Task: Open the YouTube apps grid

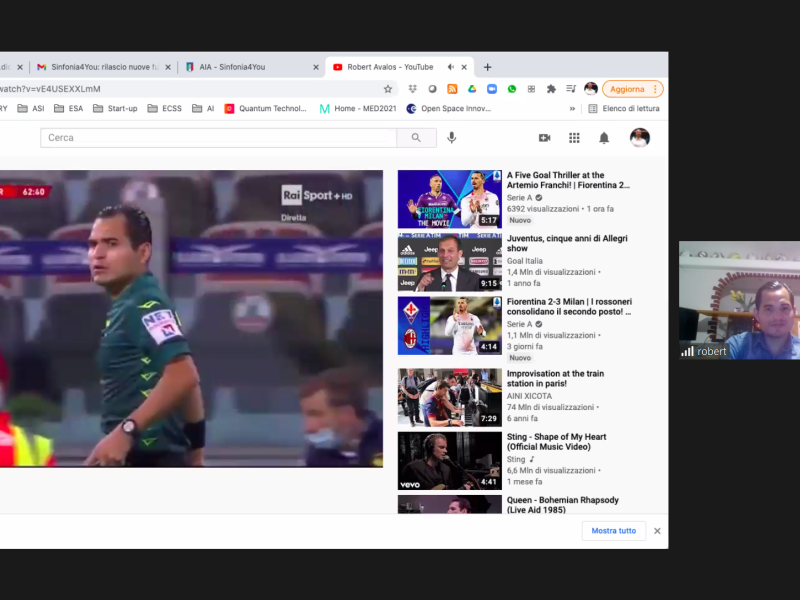Action: [x=574, y=138]
